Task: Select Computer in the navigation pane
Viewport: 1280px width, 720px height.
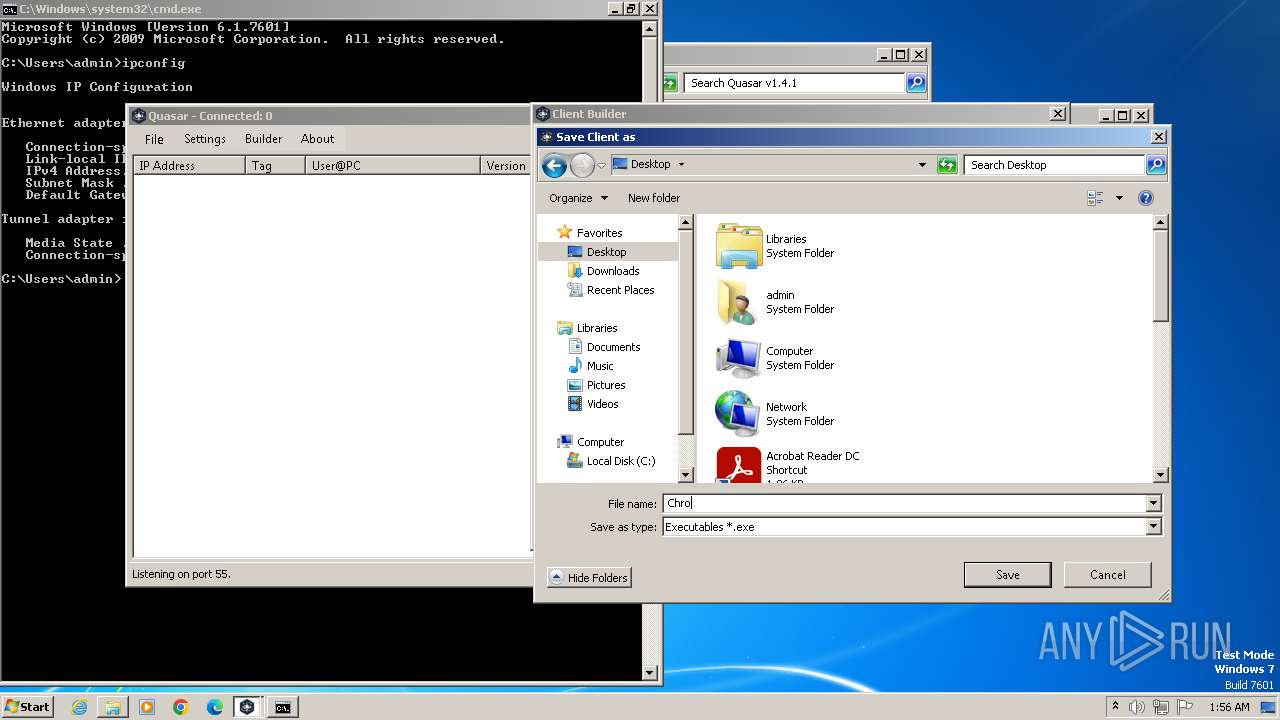Action: (x=600, y=442)
